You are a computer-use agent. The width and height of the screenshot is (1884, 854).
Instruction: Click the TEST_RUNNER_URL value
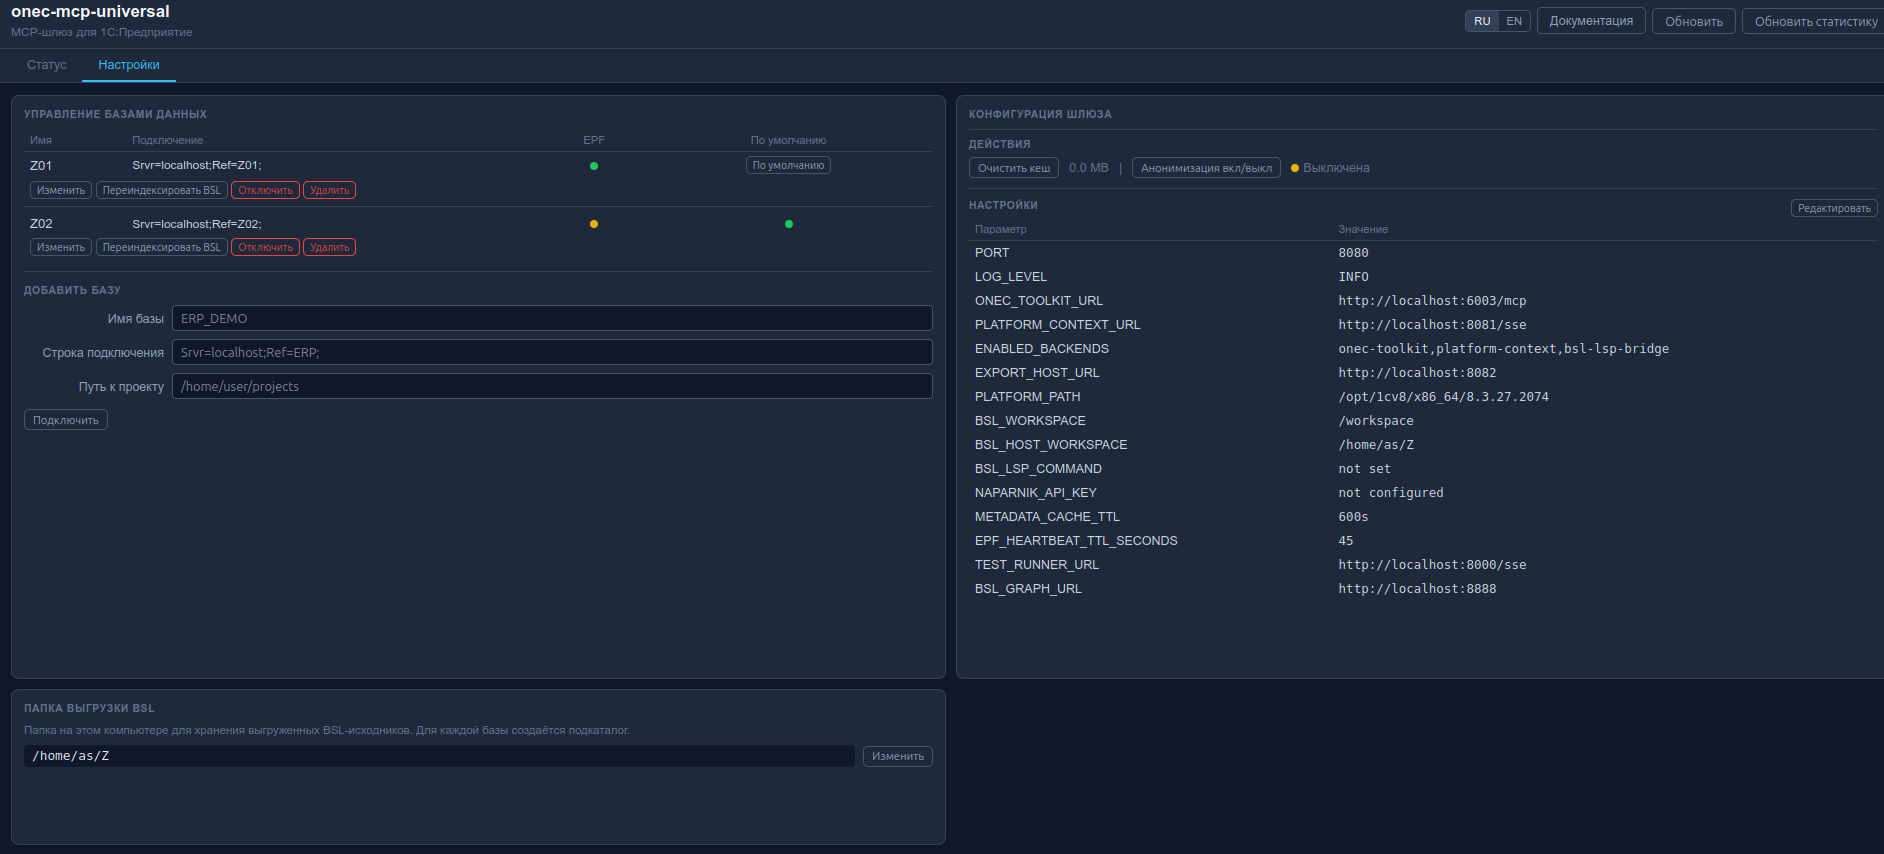tap(1432, 565)
